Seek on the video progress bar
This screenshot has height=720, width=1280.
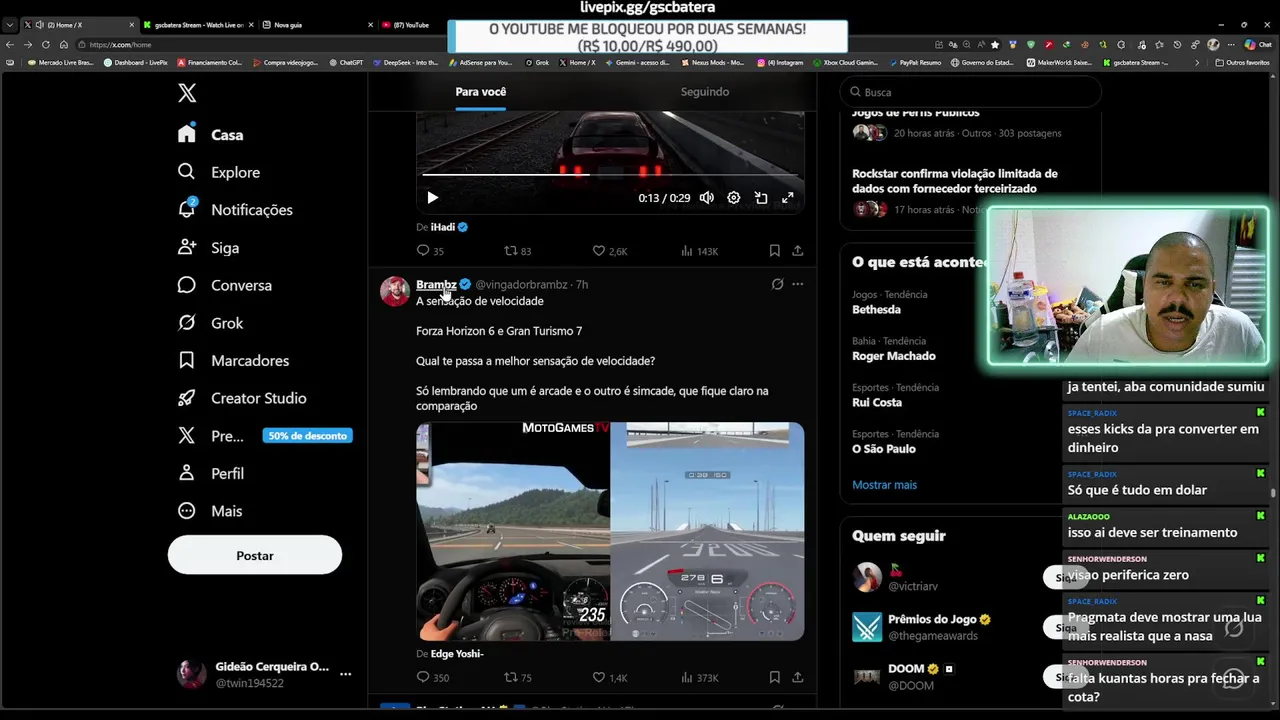[x=610, y=174]
